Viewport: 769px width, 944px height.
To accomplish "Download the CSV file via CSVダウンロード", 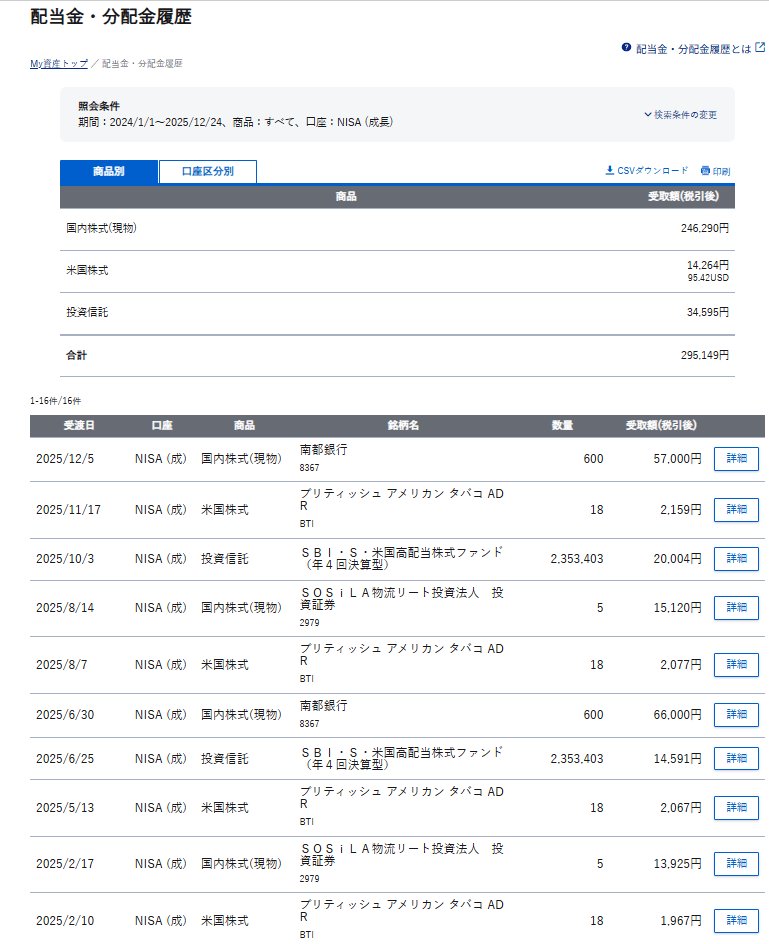I will pos(647,171).
